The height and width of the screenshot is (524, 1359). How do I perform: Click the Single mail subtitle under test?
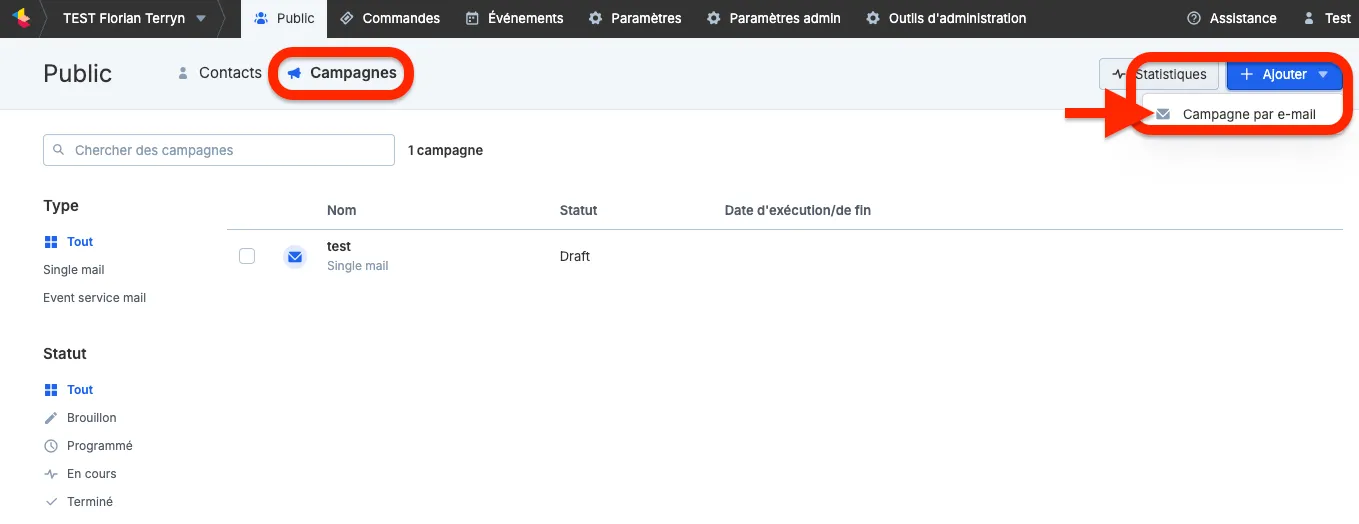pyautogui.click(x=358, y=266)
